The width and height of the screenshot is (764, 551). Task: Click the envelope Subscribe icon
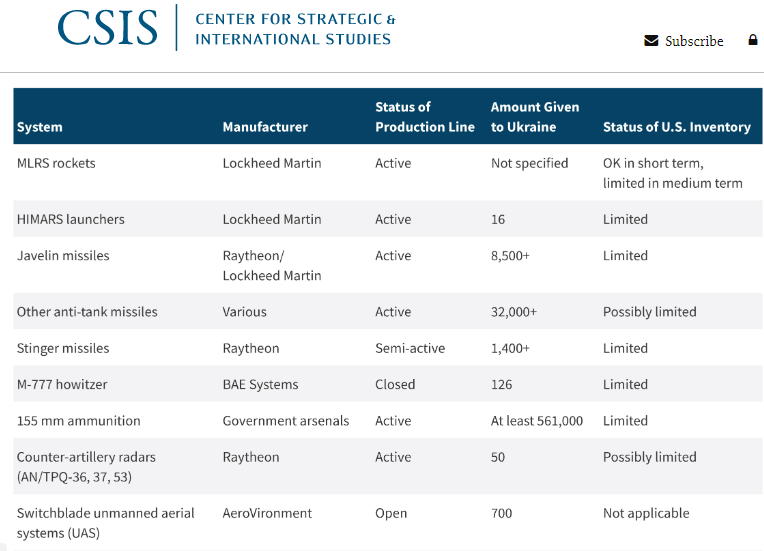point(651,41)
